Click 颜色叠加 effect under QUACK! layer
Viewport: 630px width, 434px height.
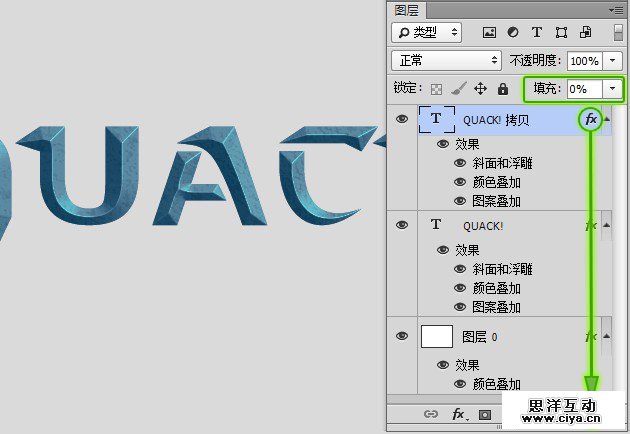pos(497,288)
